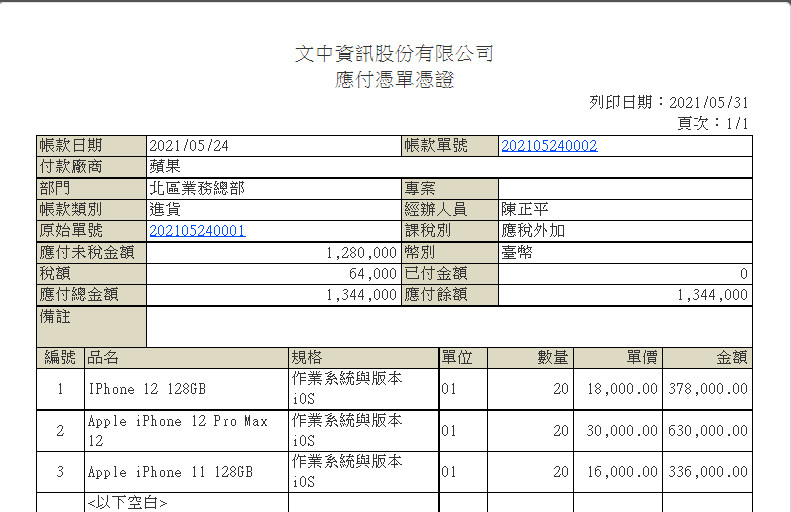This screenshot has height=512, width=791.
Task: Click the amount 378,000.00
Action: pyautogui.click(x=708, y=389)
